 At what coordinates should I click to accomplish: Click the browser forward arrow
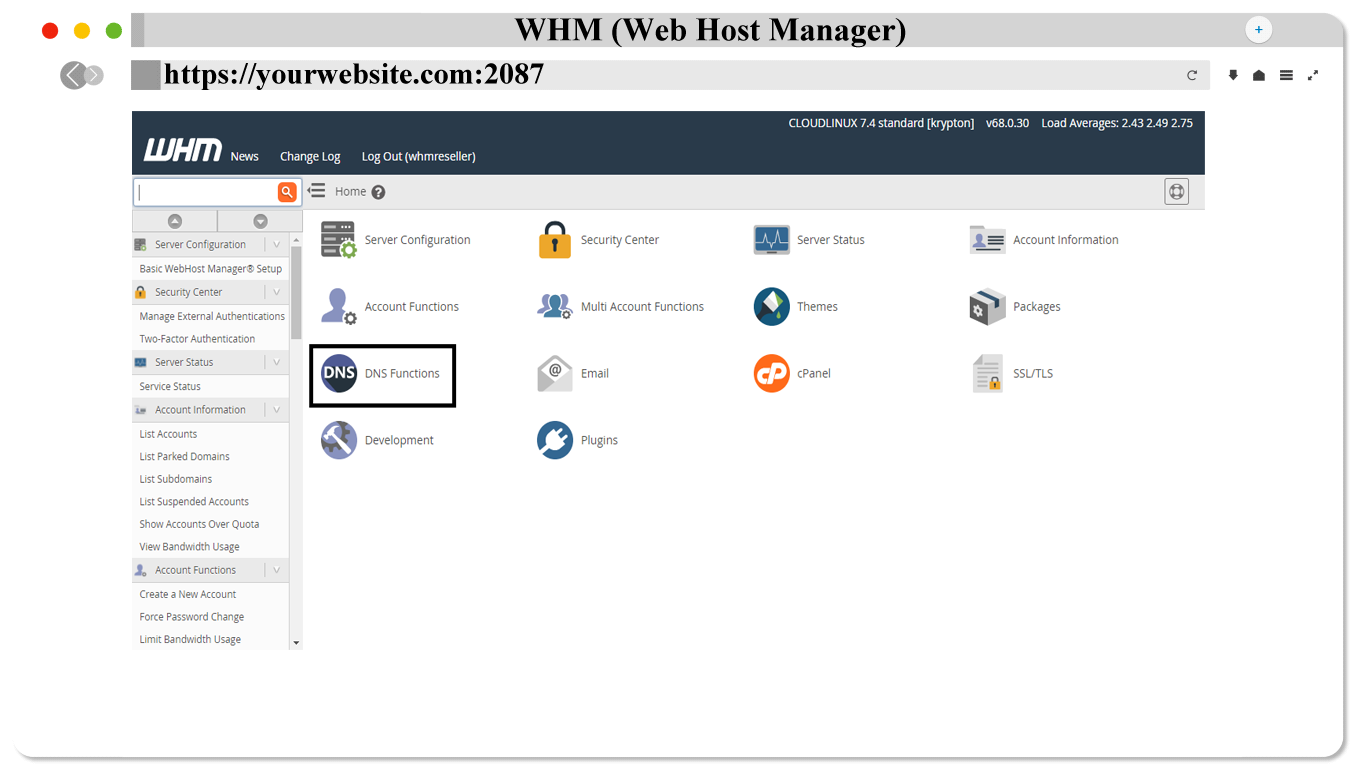coord(94,75)
